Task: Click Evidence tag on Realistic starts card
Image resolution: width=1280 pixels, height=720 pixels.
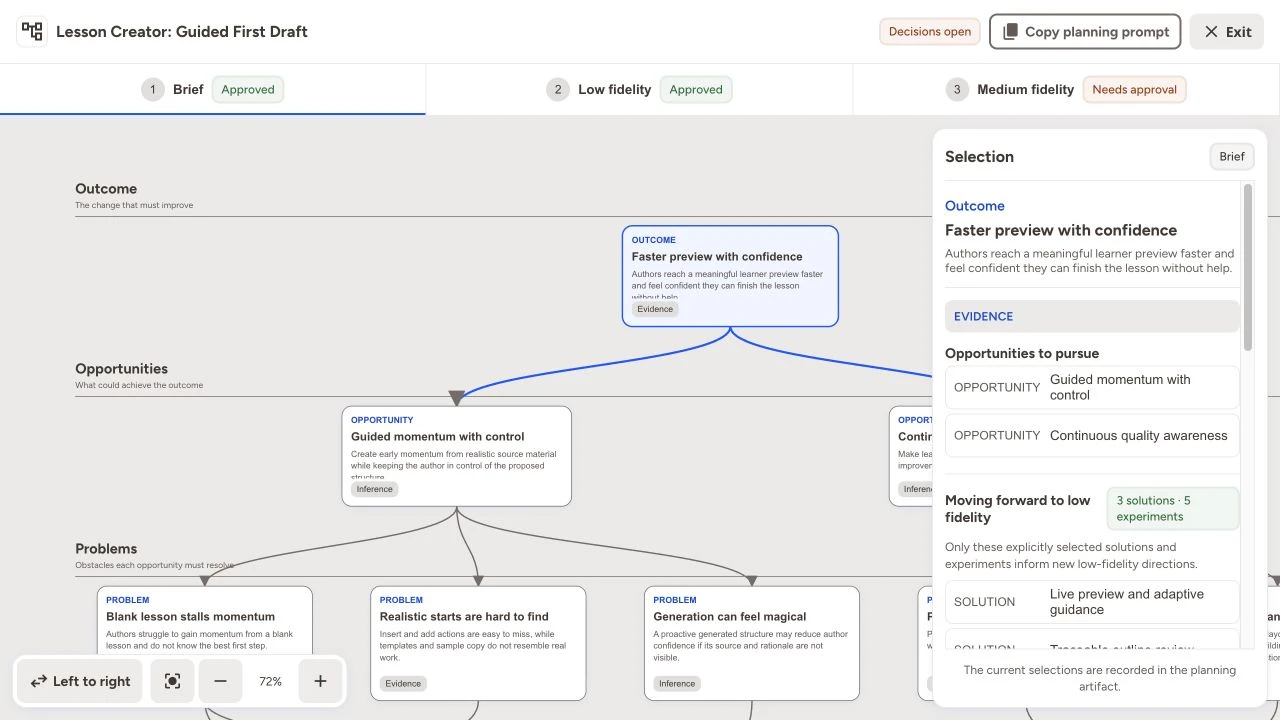Action: point(403,683)
